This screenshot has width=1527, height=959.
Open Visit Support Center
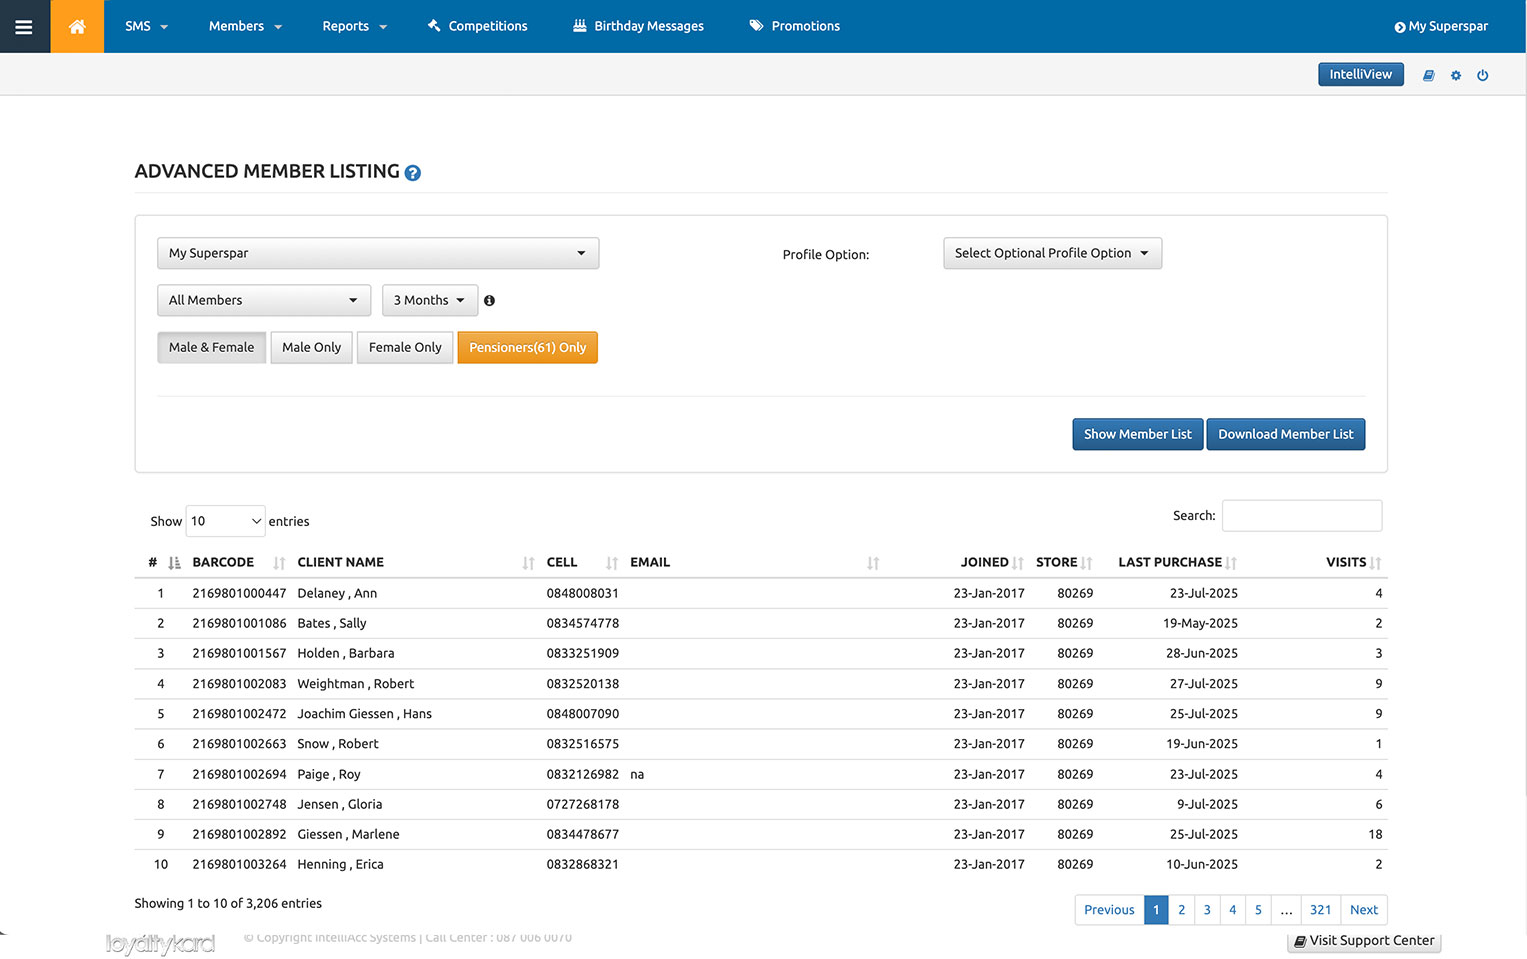coord(1364,941)
